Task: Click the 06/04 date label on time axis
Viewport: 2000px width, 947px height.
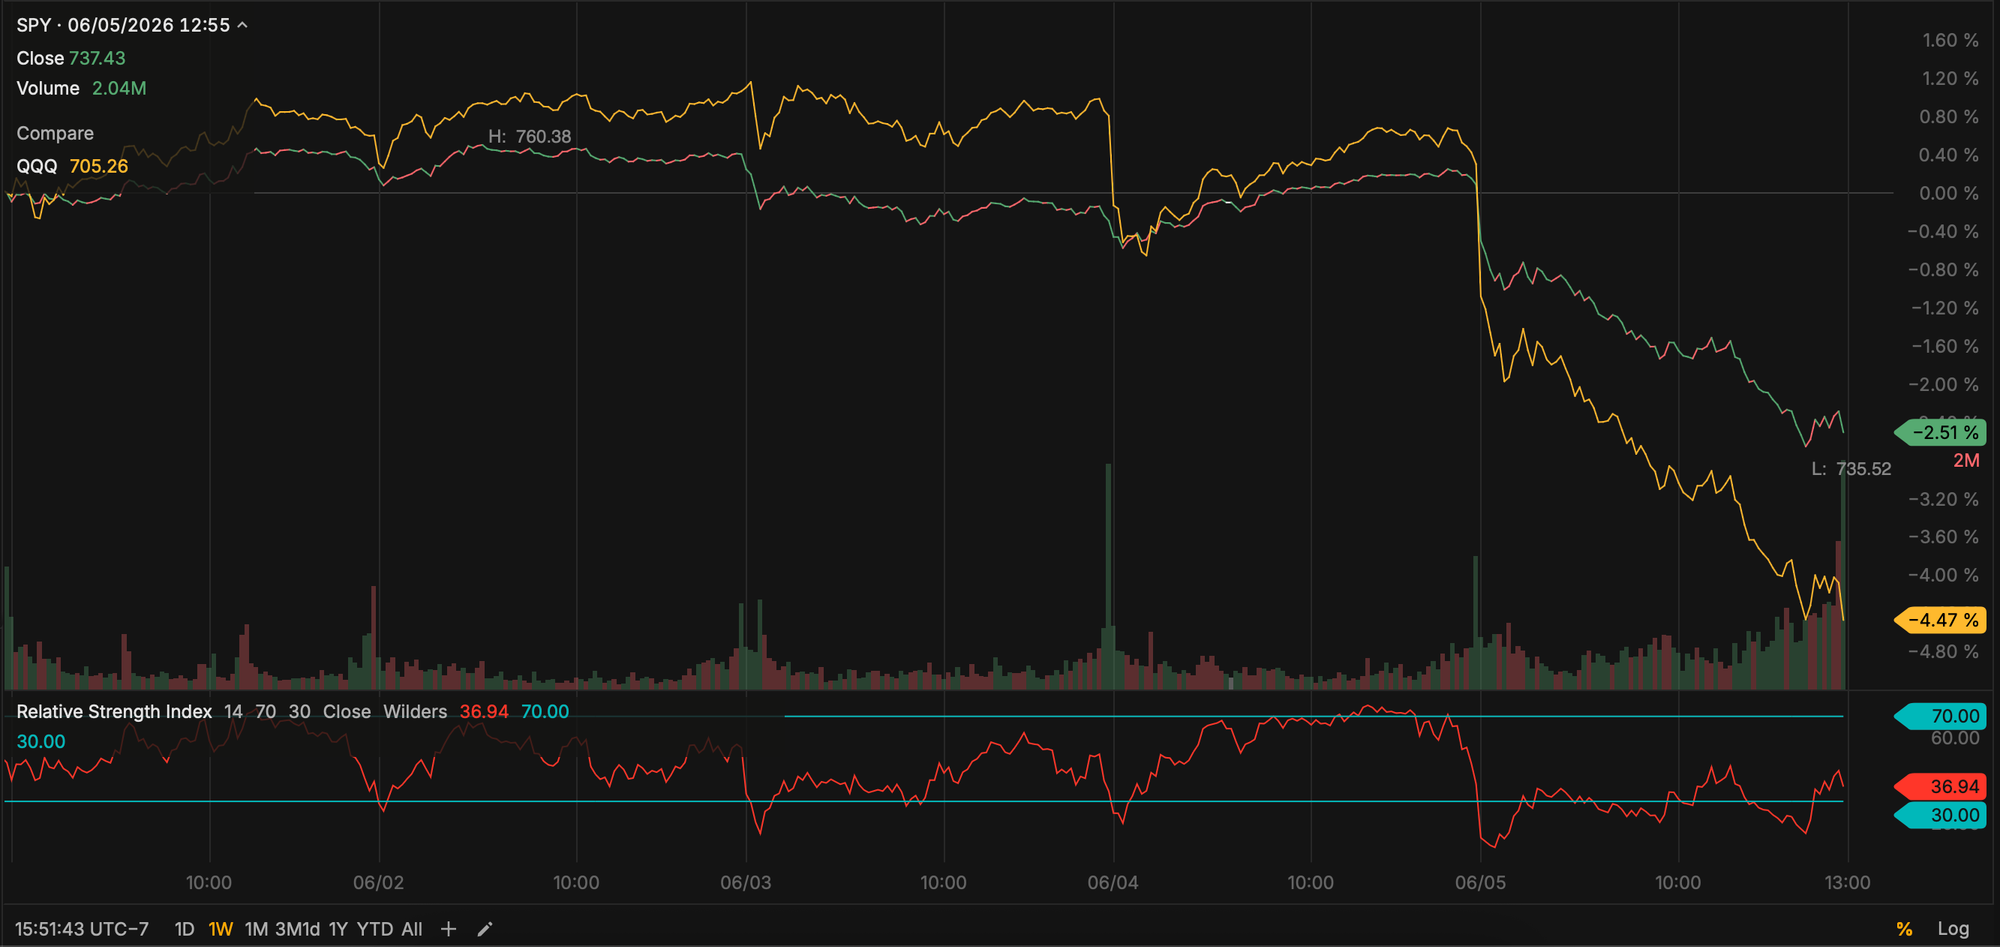Action: point(1113,883)
